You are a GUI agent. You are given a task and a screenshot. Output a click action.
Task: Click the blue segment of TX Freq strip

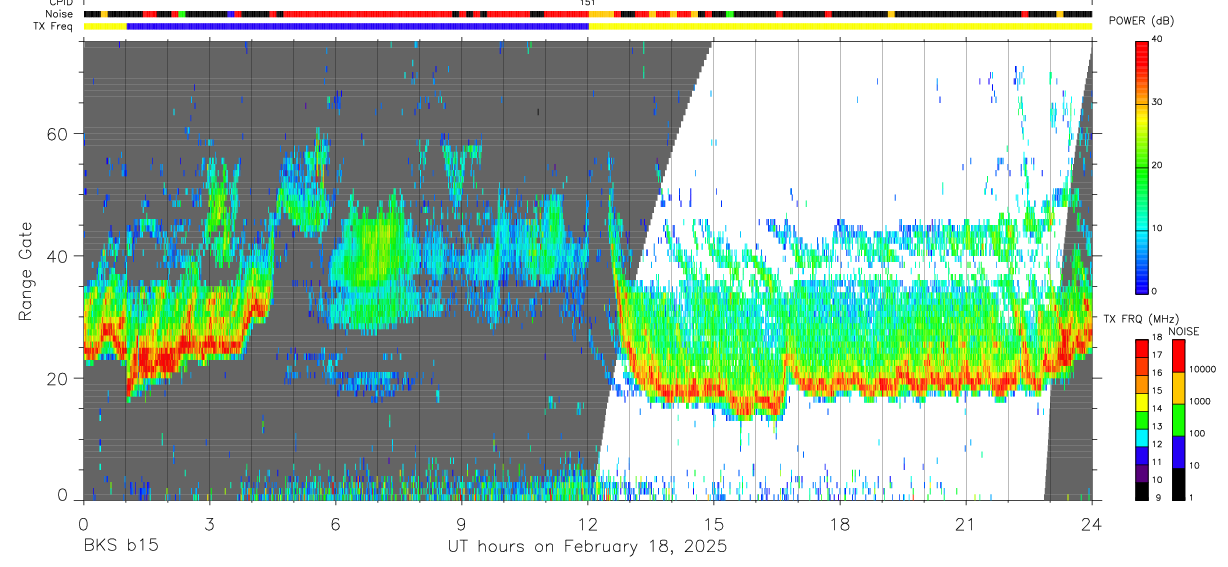pos(358,26)
